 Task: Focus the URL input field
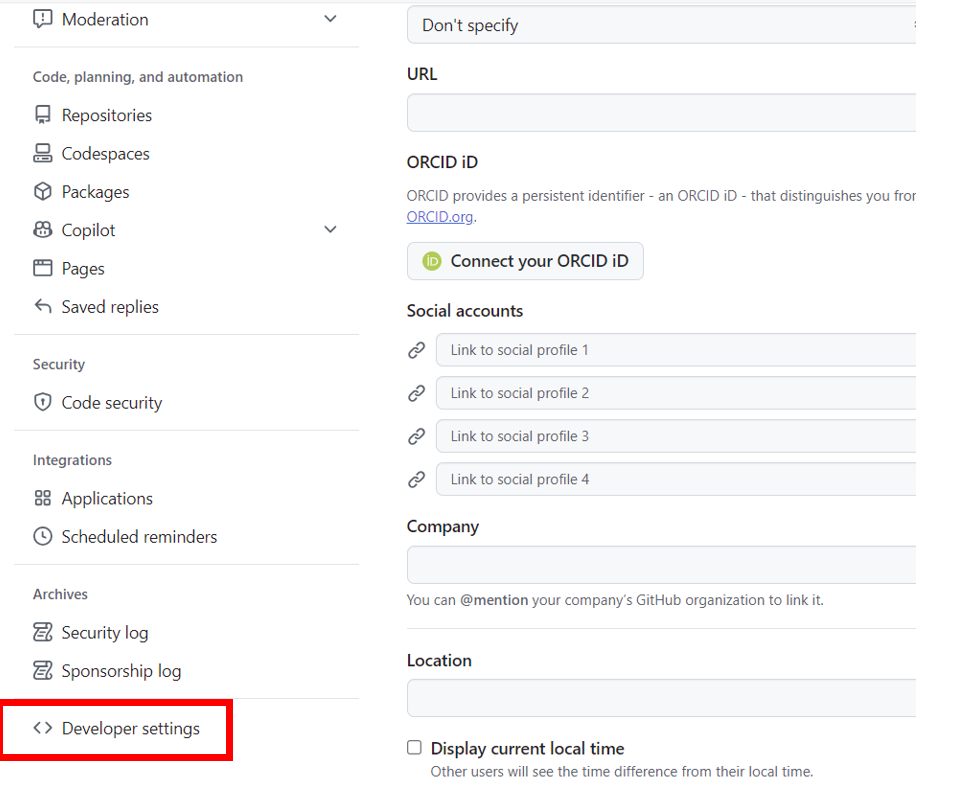661,113
